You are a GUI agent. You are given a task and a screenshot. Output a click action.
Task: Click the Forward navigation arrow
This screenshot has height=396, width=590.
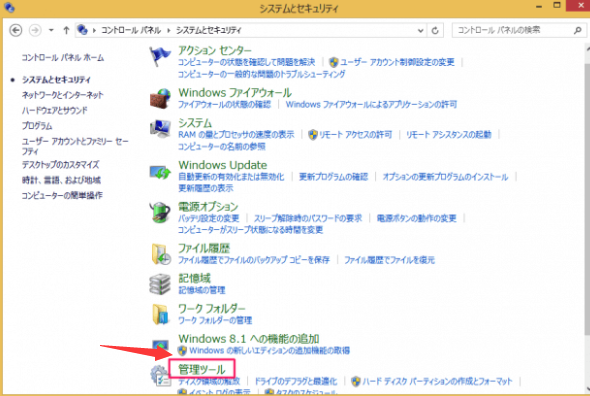tap(35, 30)
